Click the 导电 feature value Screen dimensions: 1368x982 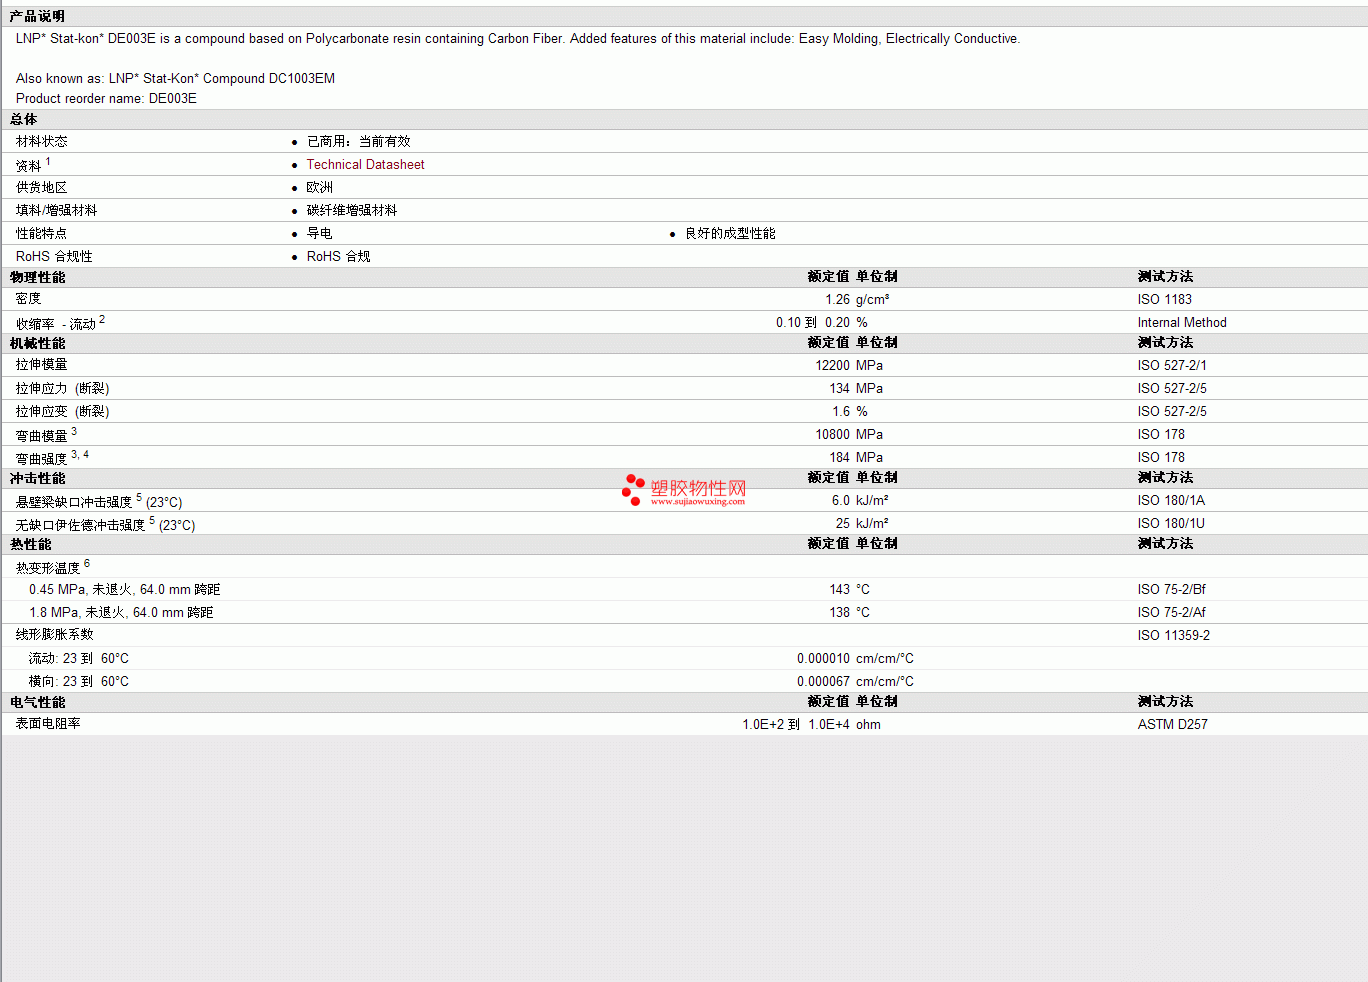(320, 234)
